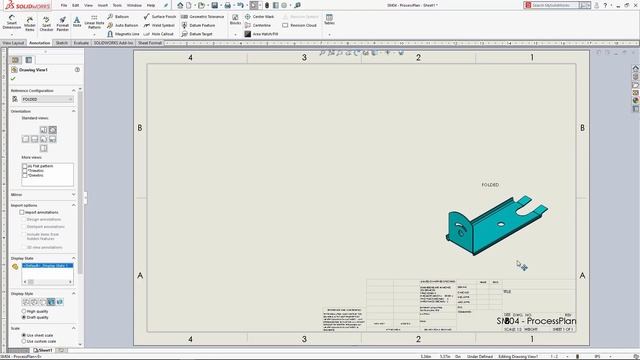Image resolution: width=640 pixels, height=360 pixels.
Task: Enable Import annotations checkbox
Action: tap(22, 212)
